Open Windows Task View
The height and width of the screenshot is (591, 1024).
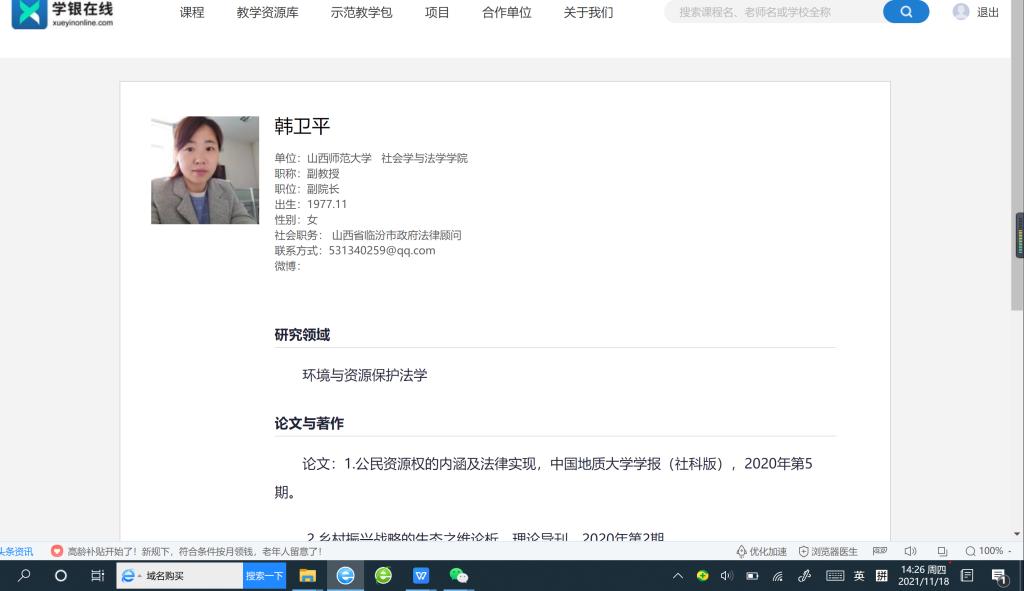pyautogui.click(x=97, y=575)
